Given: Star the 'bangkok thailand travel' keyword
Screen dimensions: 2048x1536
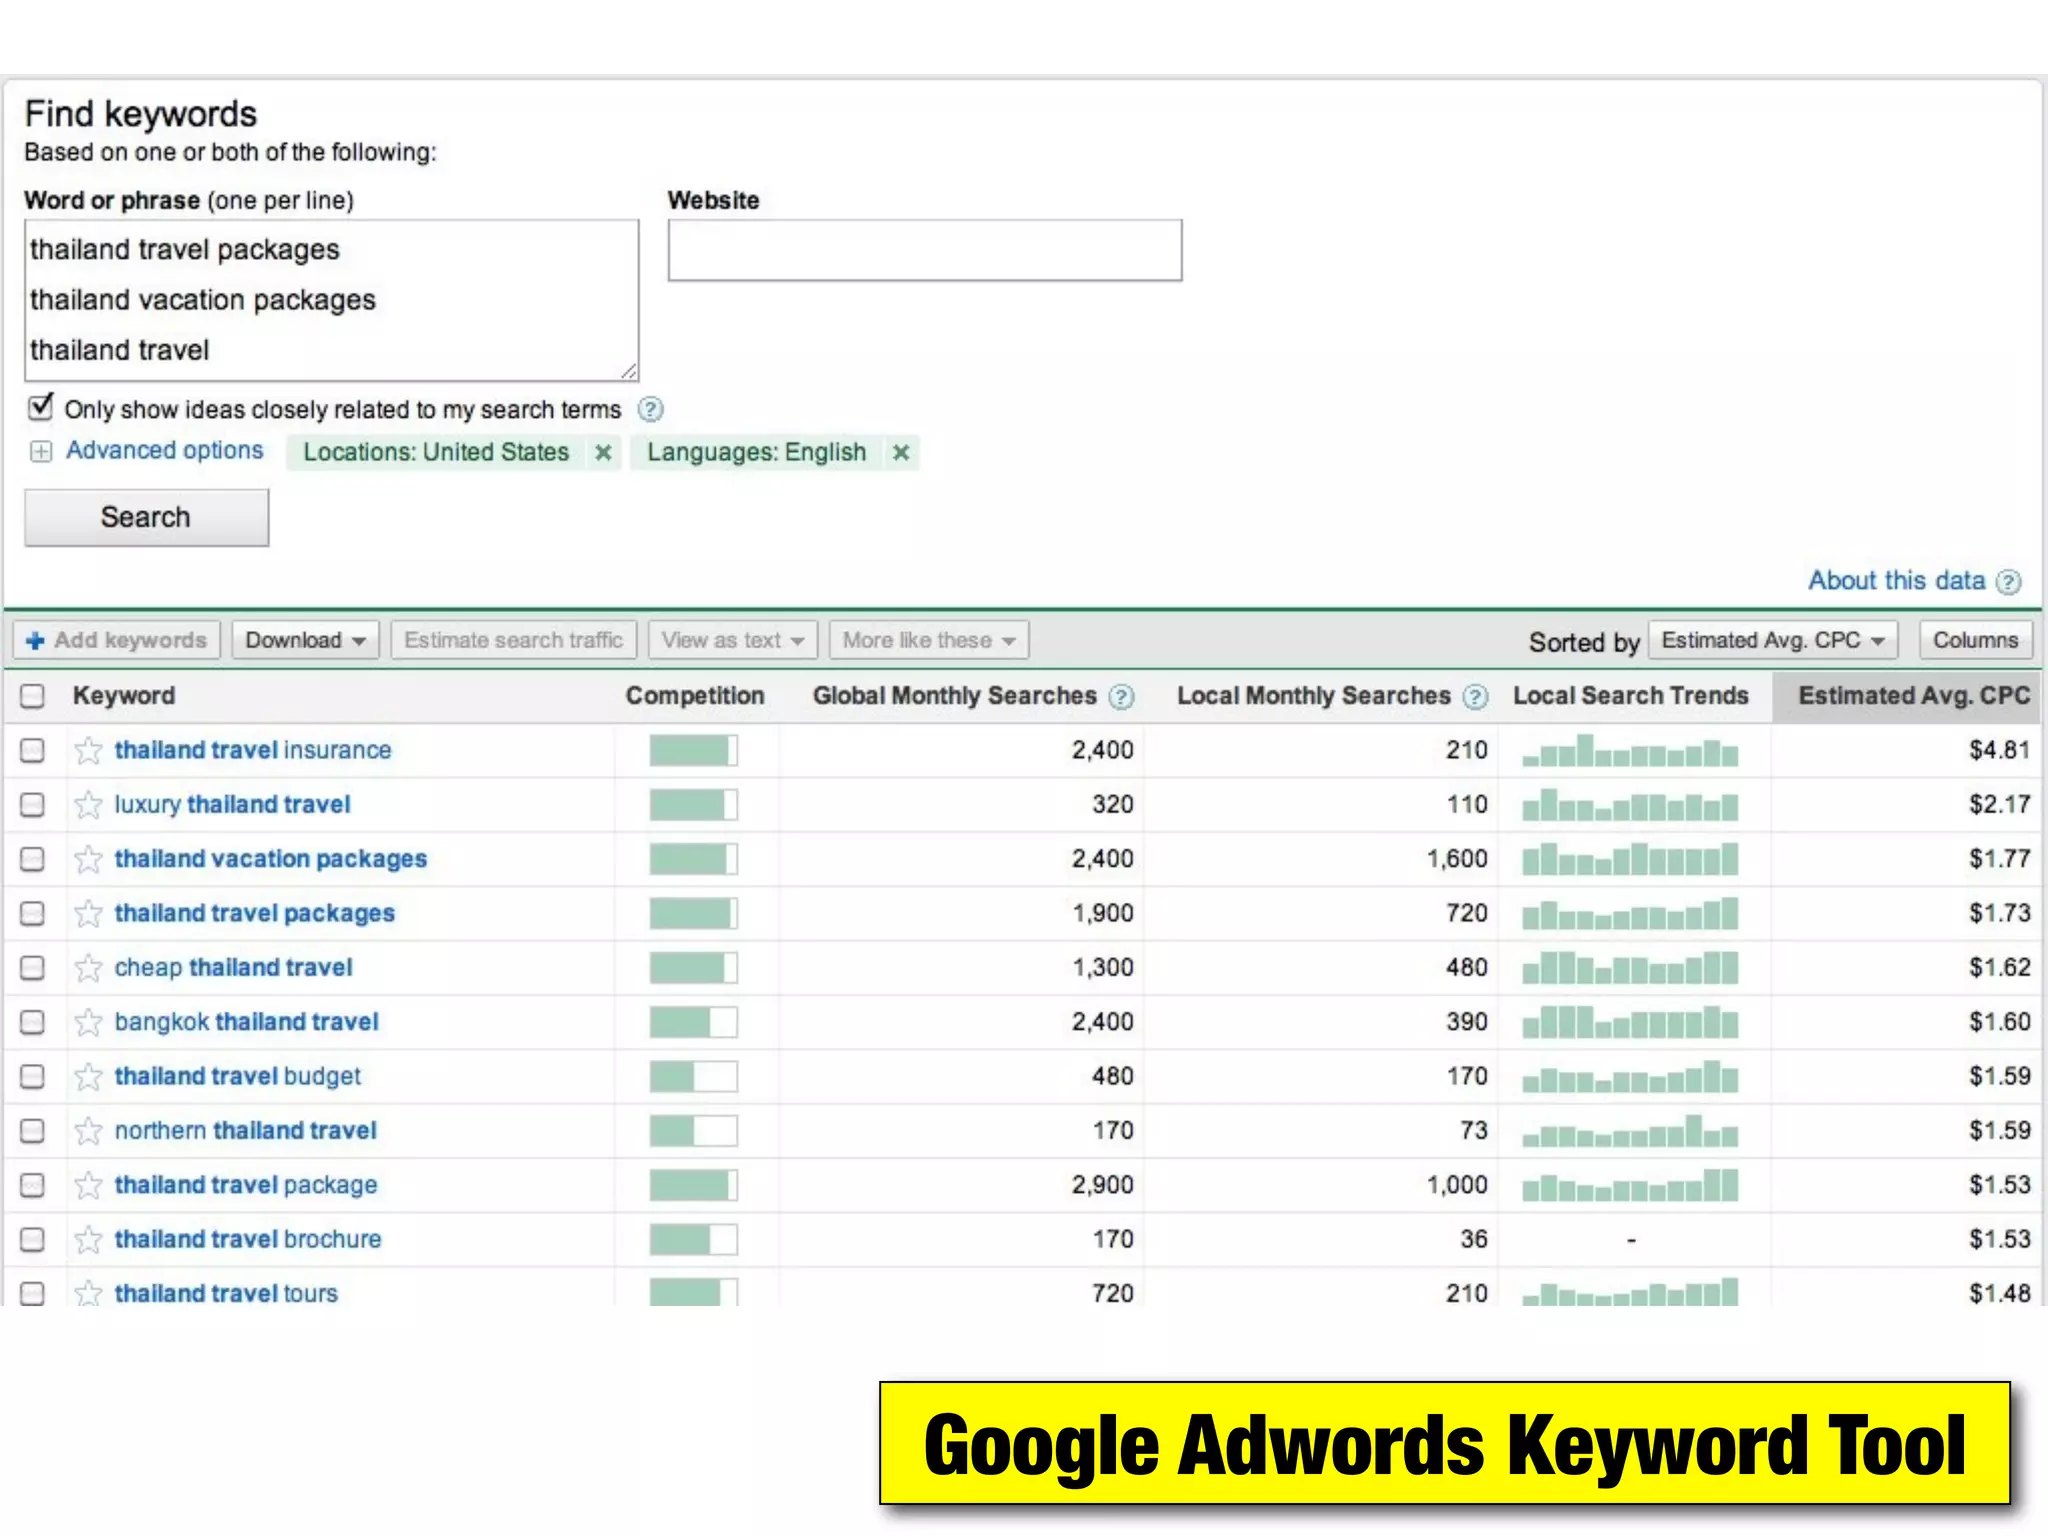Looking at the screenshot, I should click(88, 1022).
